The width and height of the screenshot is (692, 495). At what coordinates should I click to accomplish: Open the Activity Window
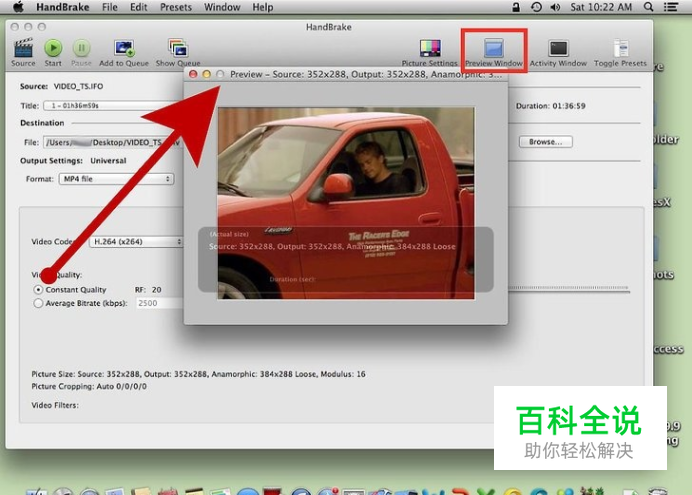[x=558, y=52]
